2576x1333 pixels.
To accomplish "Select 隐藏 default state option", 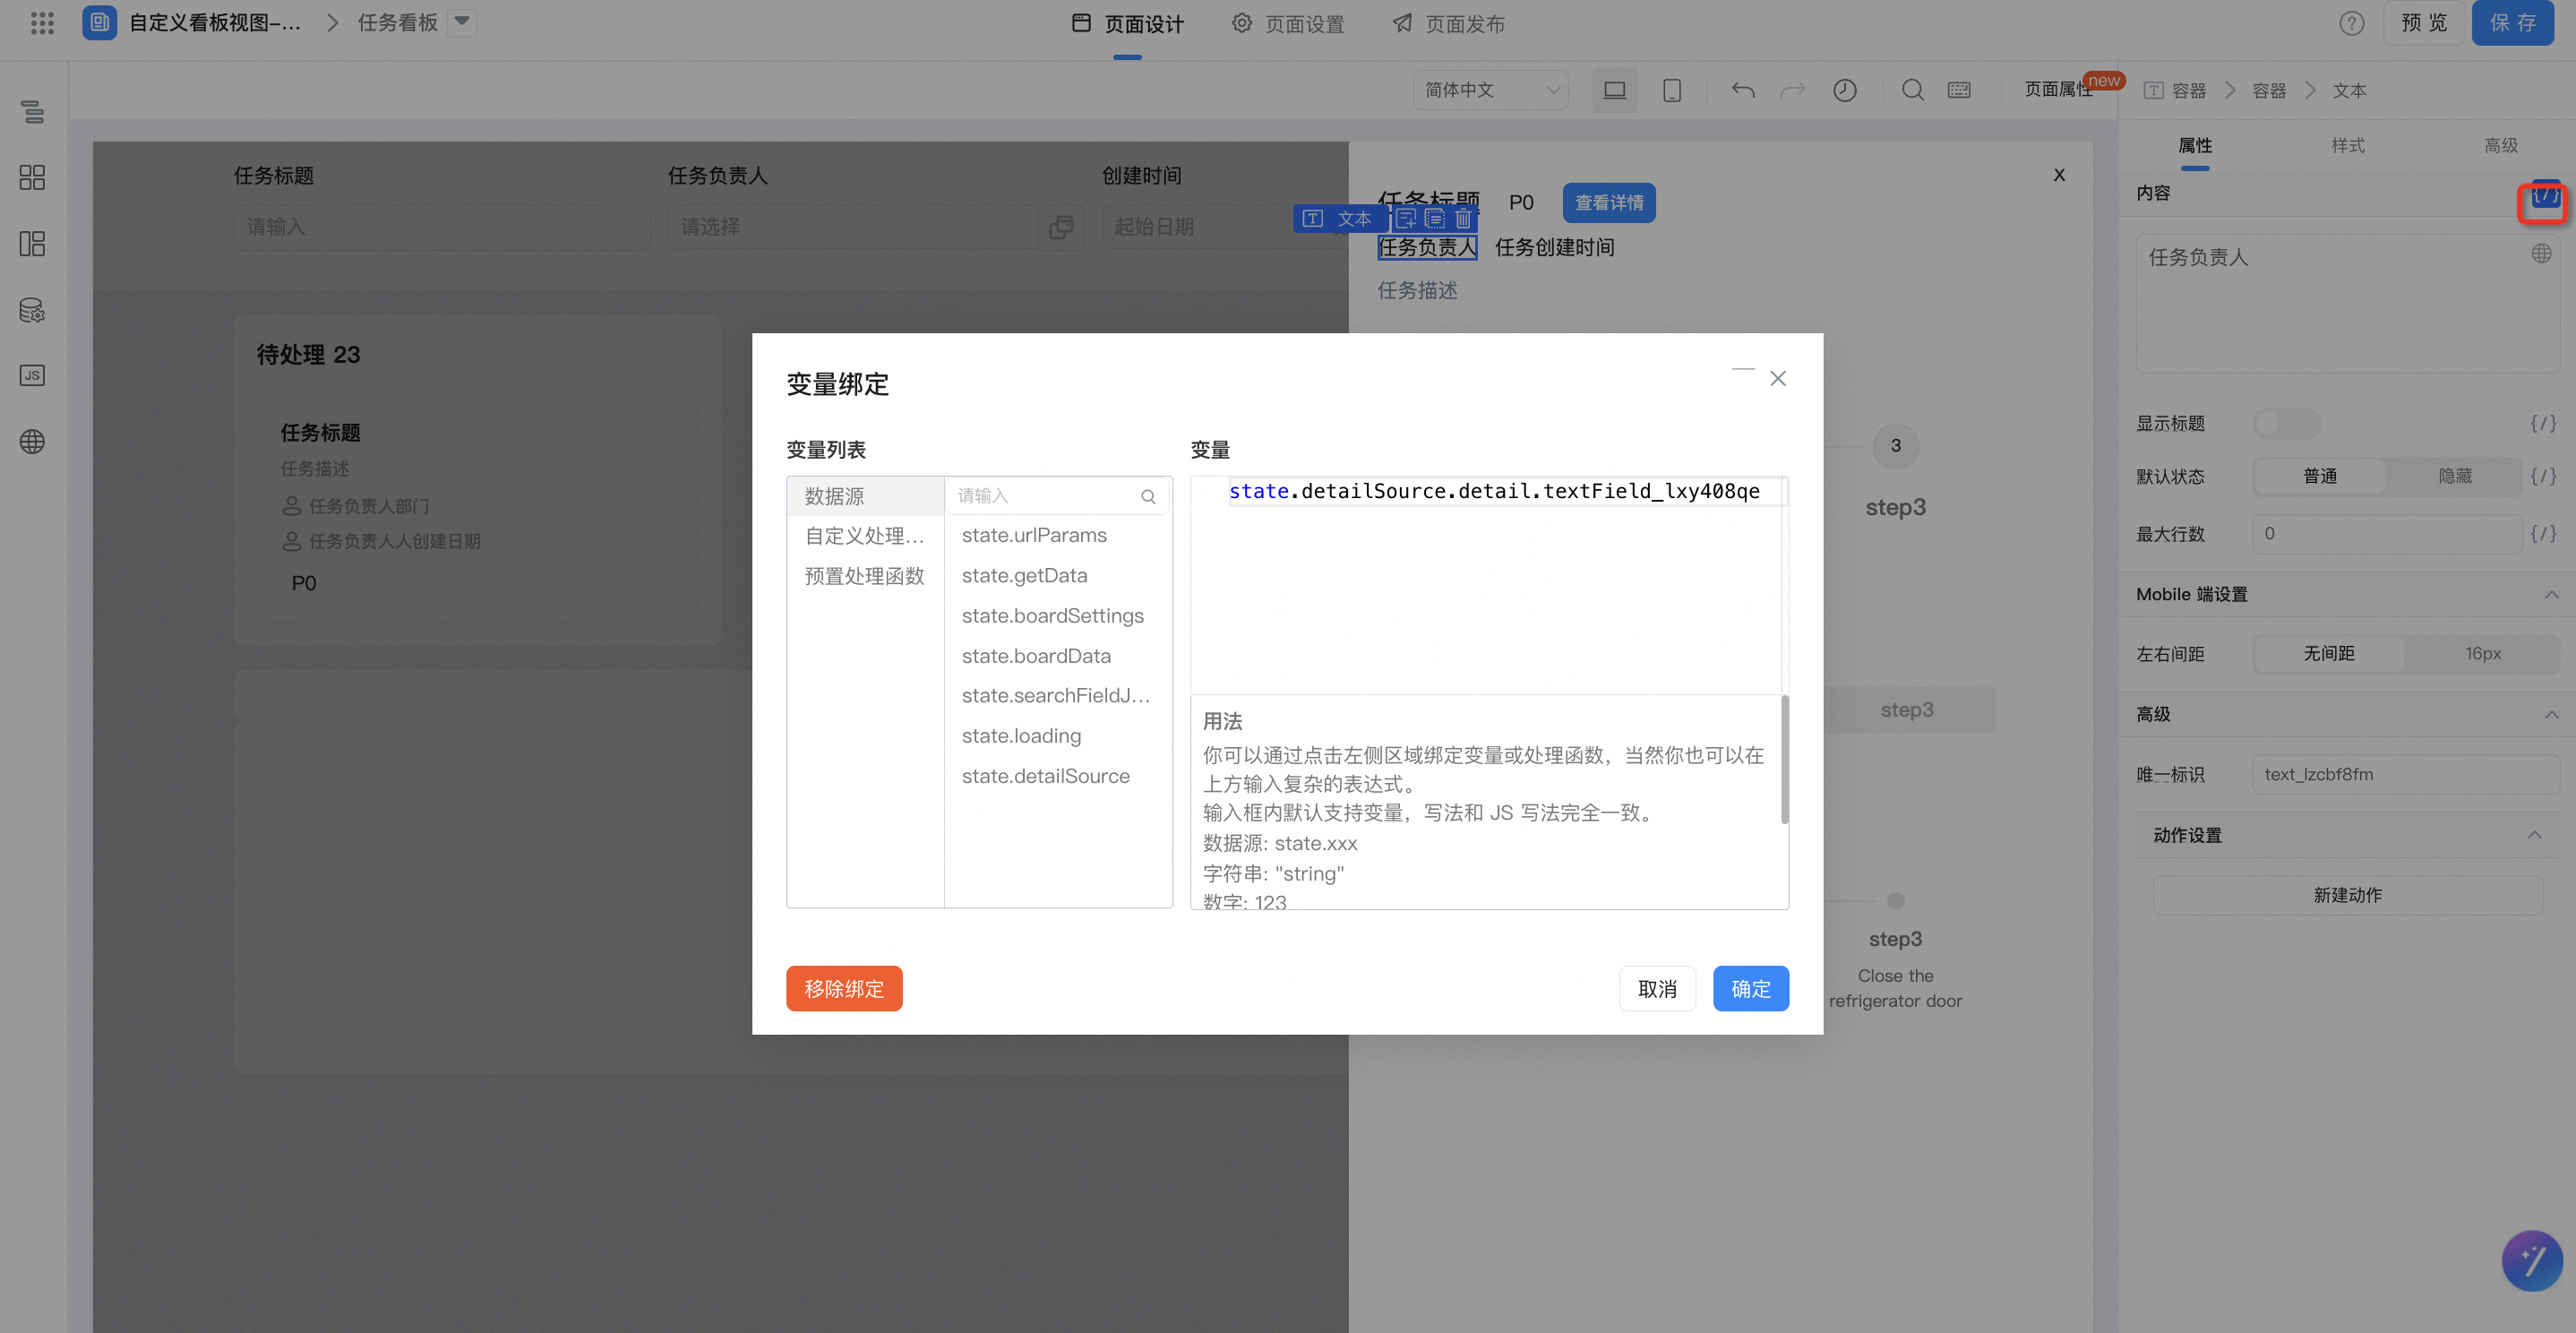I will (2454, 477).
